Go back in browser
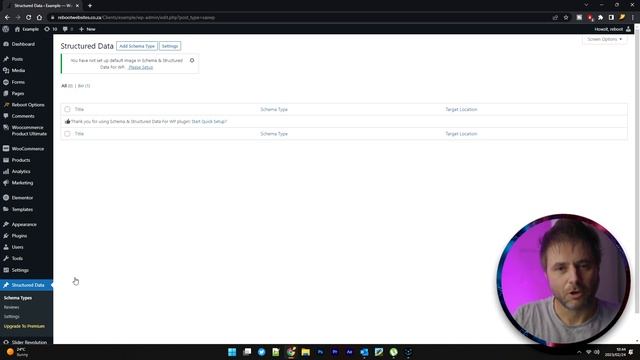The height and width of the screenshot is (360, 640). (x=7, y=18)
